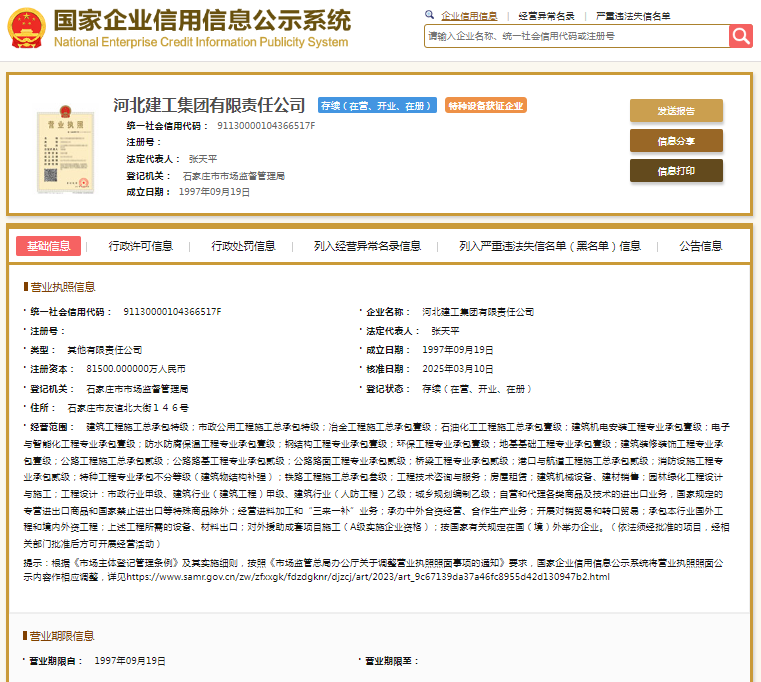Screen dimensions: 761x682
Task: Click the 营业期限信息 section heading
Action: [62, 636]
